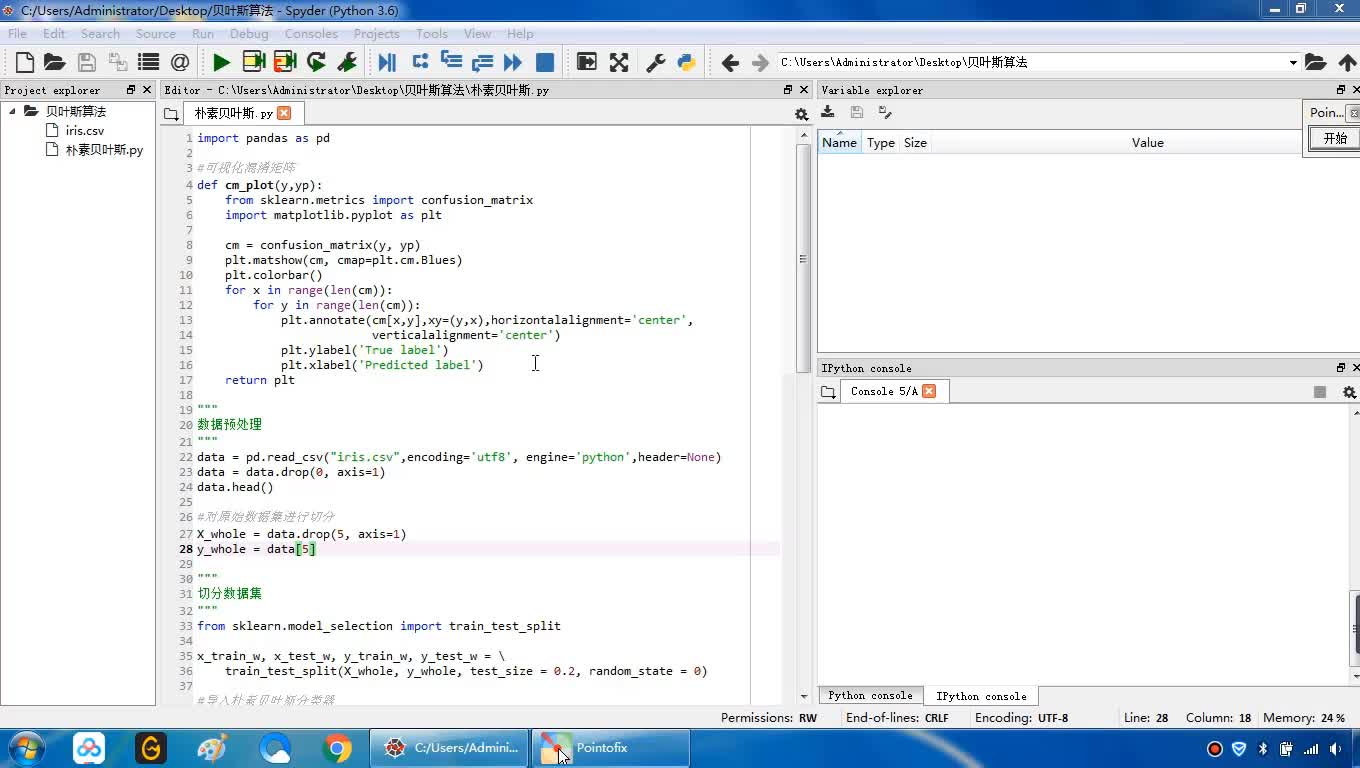Image resolution: width=1360 pixels, height=768 pixels.
Task: Click the 开始 button in Pointofix
Action: point(1335,139)
